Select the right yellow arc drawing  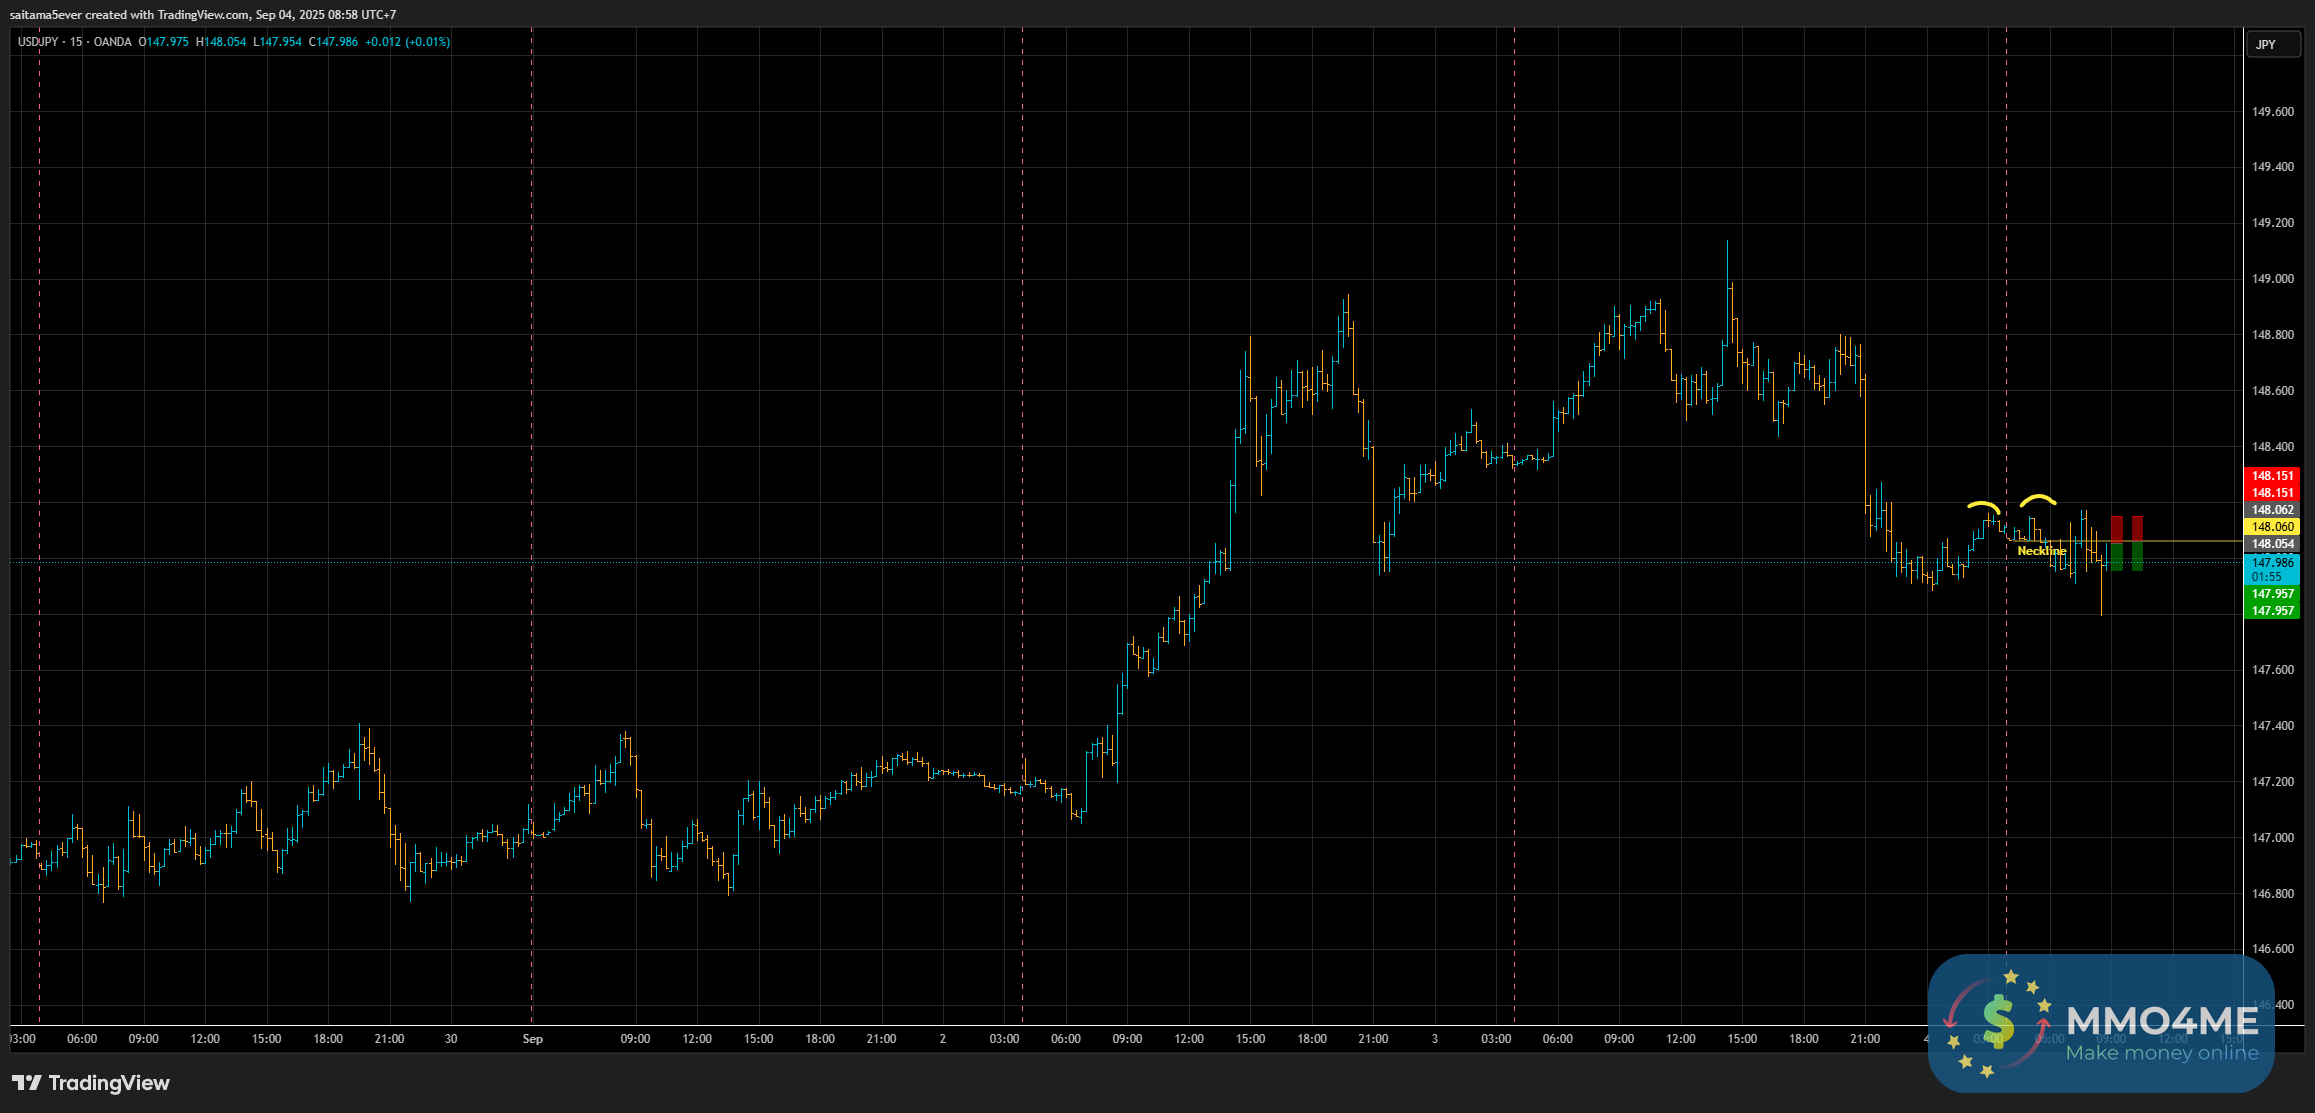2038,499
